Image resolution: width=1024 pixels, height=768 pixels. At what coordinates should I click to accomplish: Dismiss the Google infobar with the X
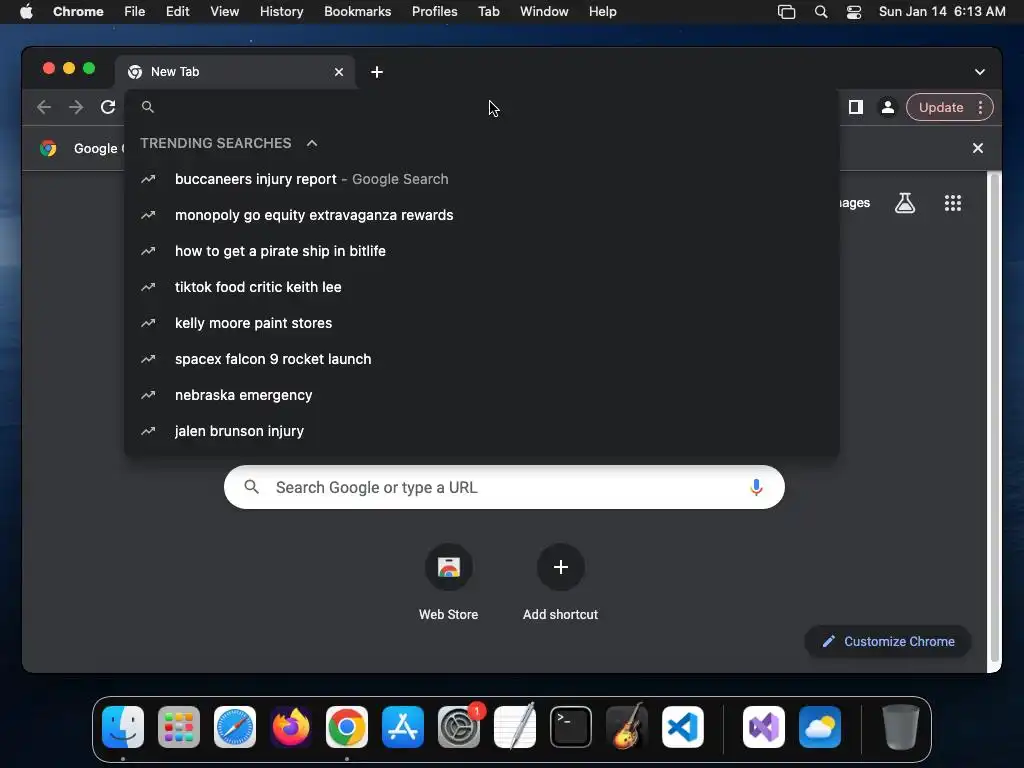[978, 148]
